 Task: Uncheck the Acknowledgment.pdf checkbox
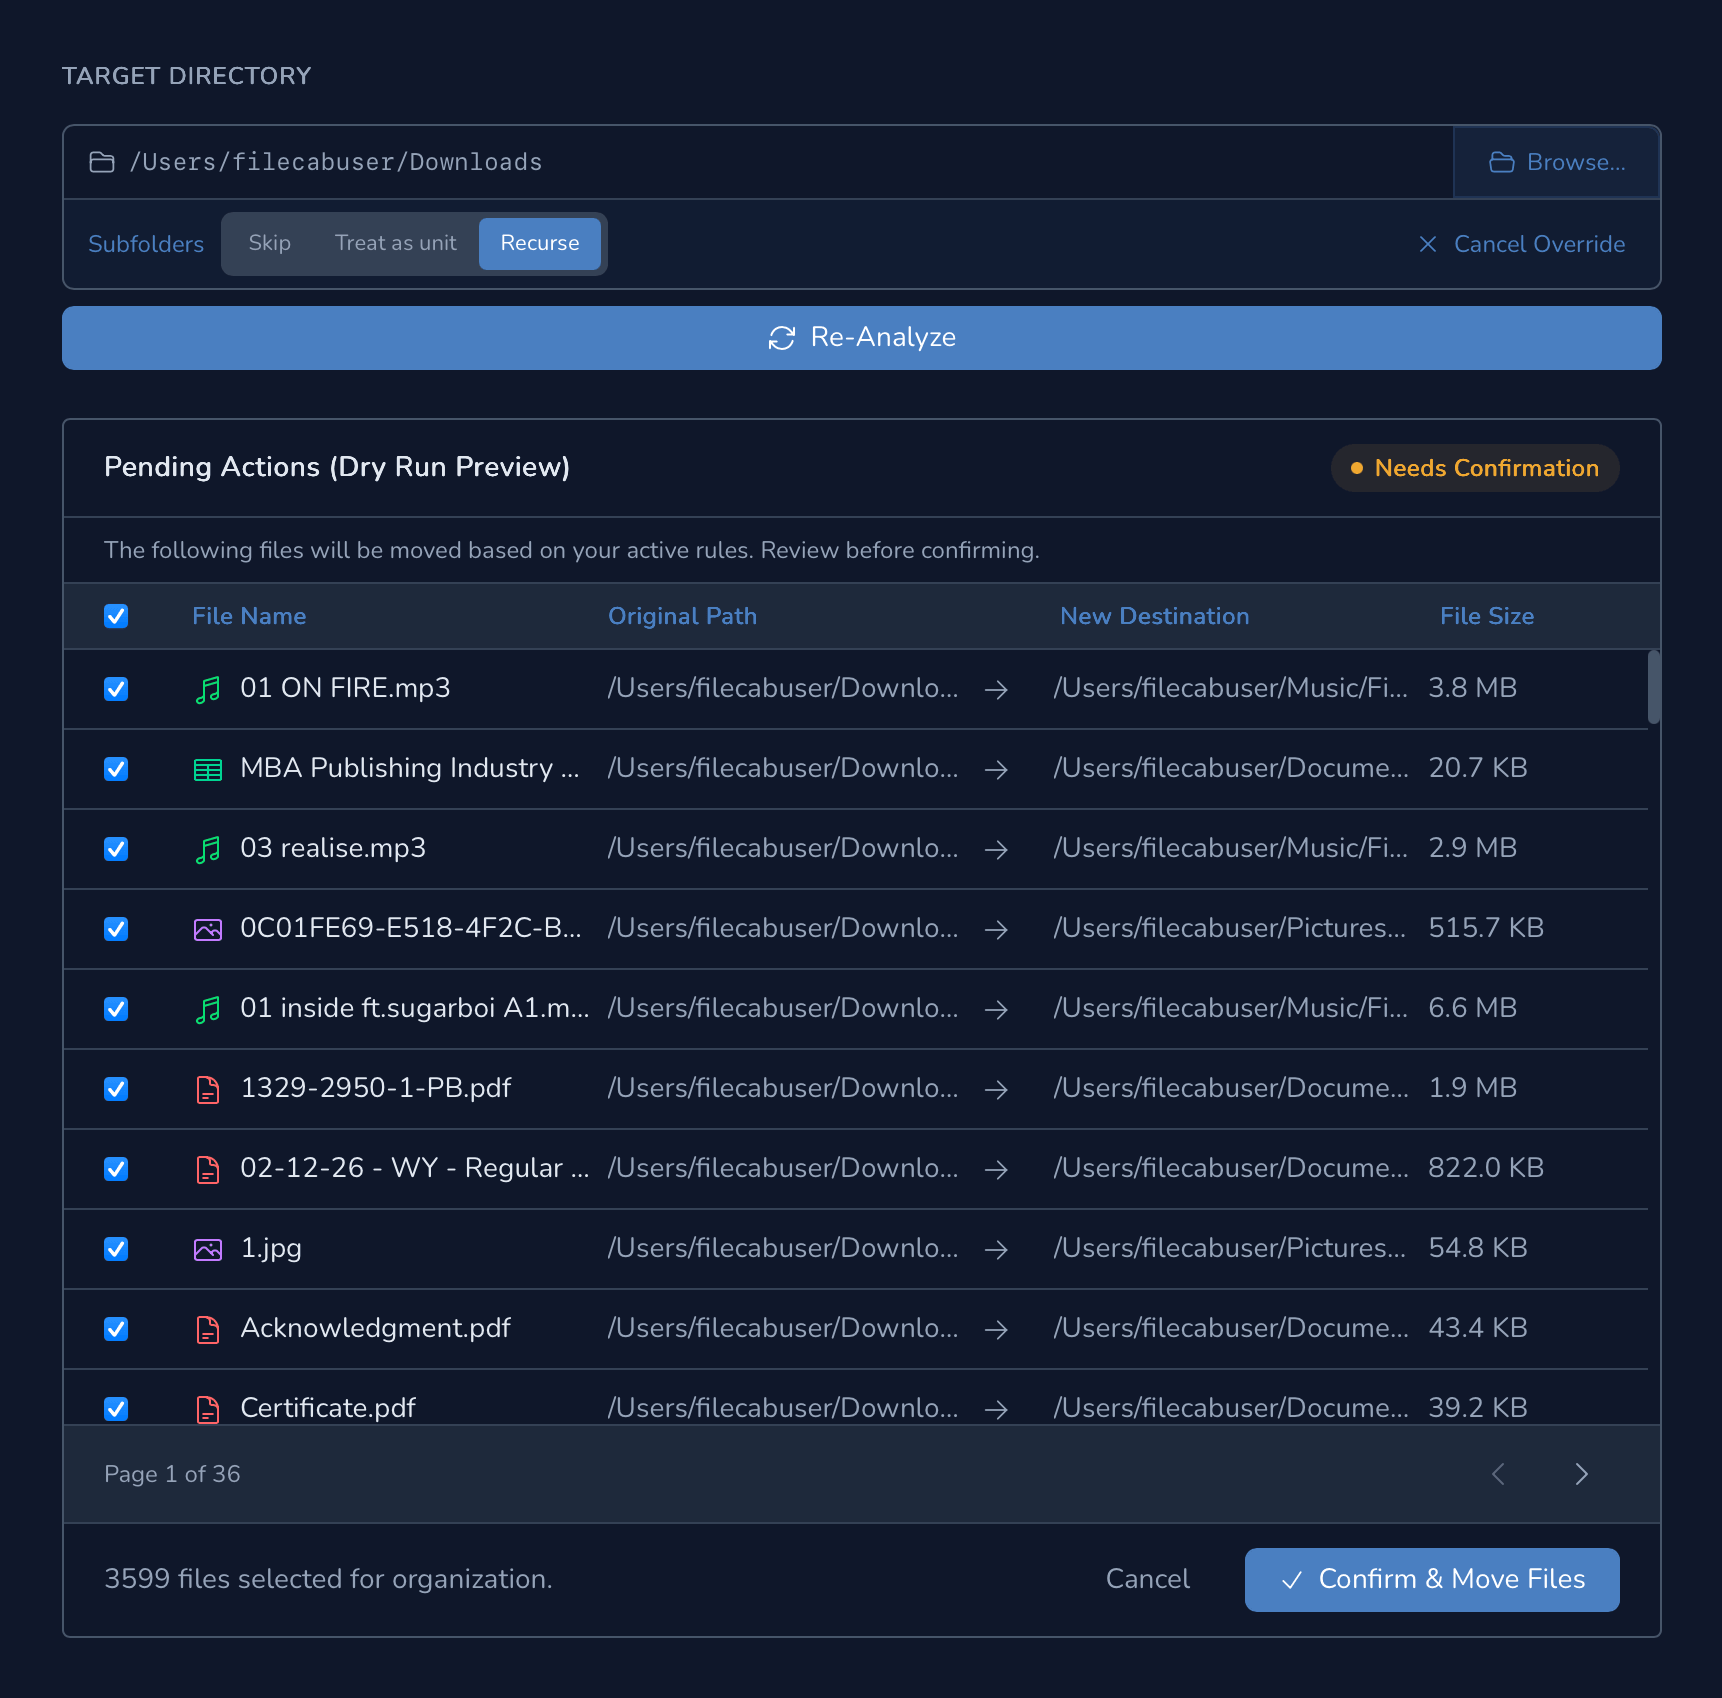click(x=116, y=1329)
